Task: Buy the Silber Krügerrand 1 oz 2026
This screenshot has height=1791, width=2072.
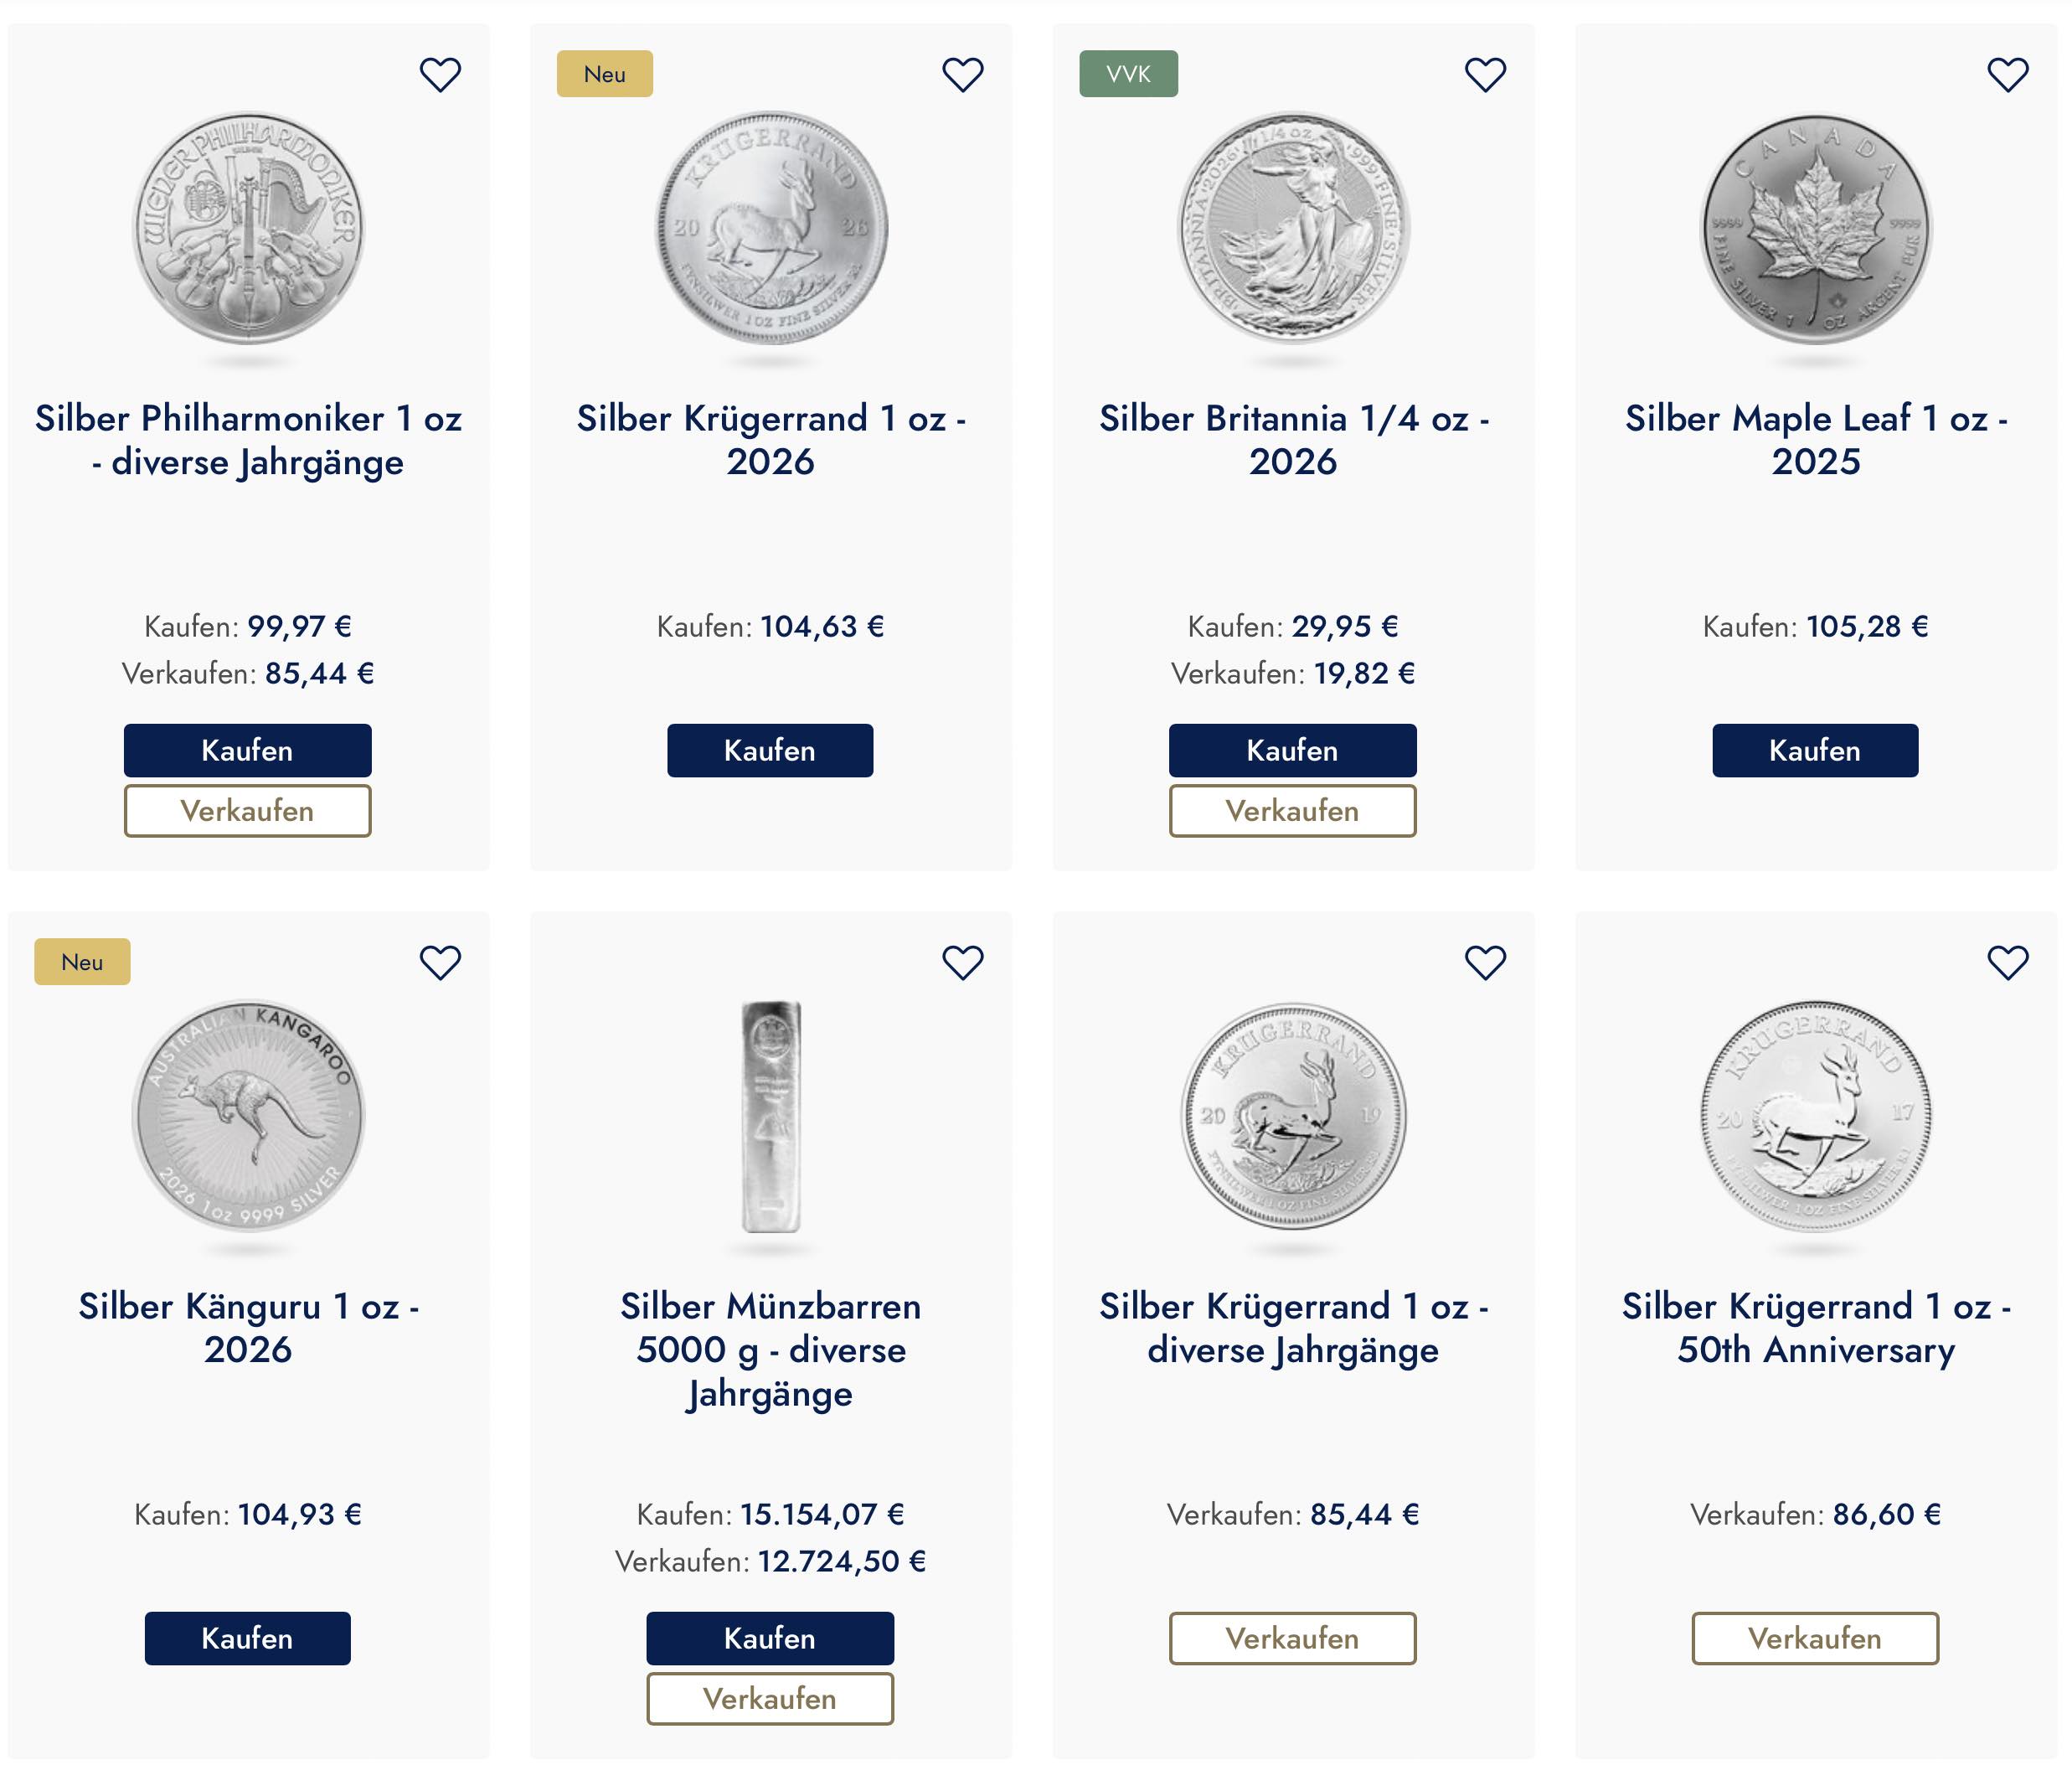Action: coord(770,750)
